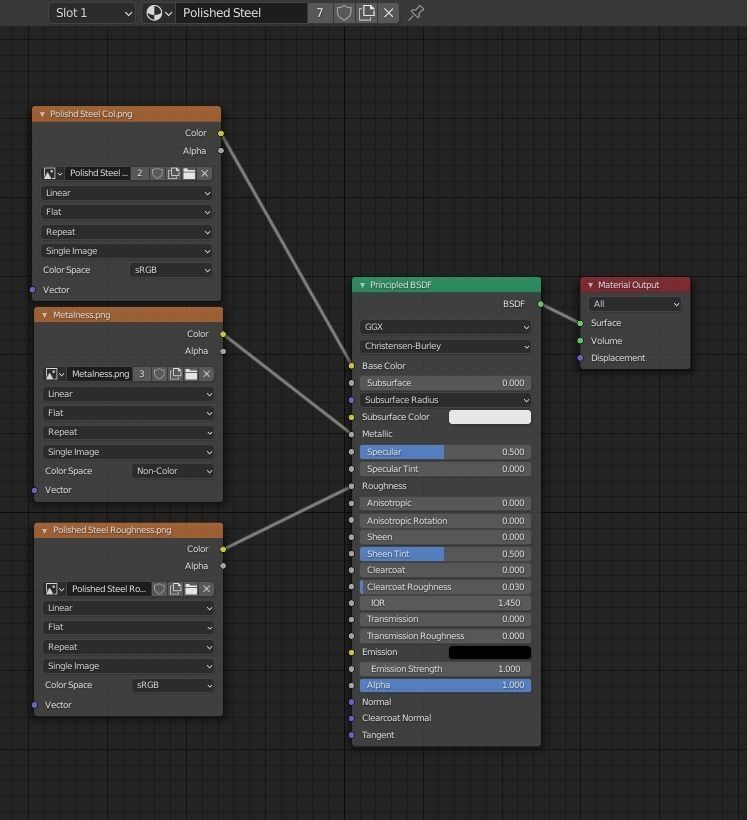This screenshot has height=820, width=747.
Task: Open Linear interpolation dropdown in Polishd Steel Col node
Action: tap(127, 193)
